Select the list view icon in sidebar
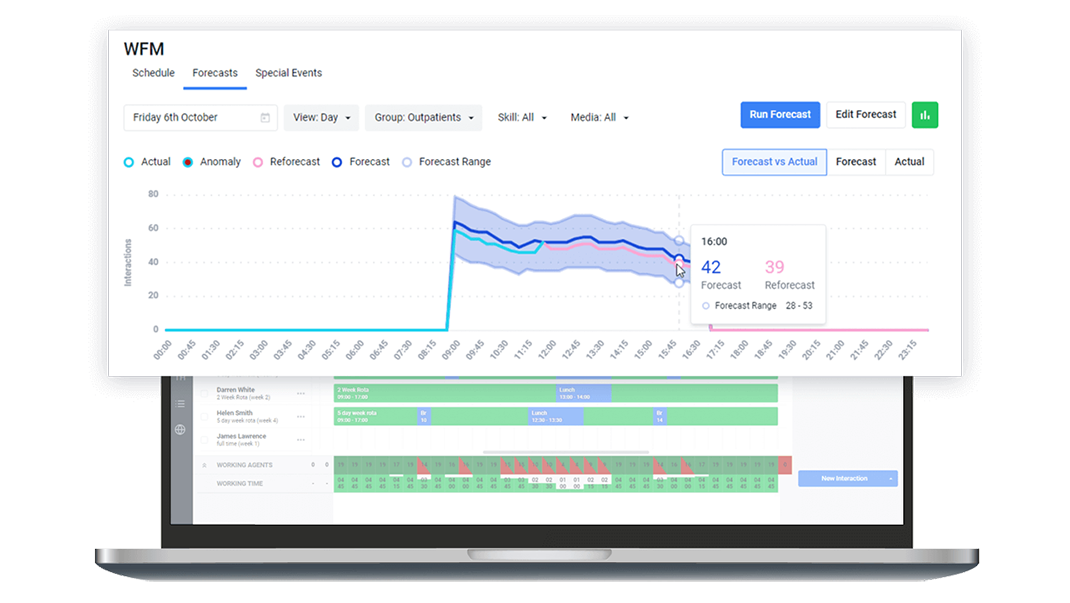Screen dimensions: 1070x603 point(180,403)
